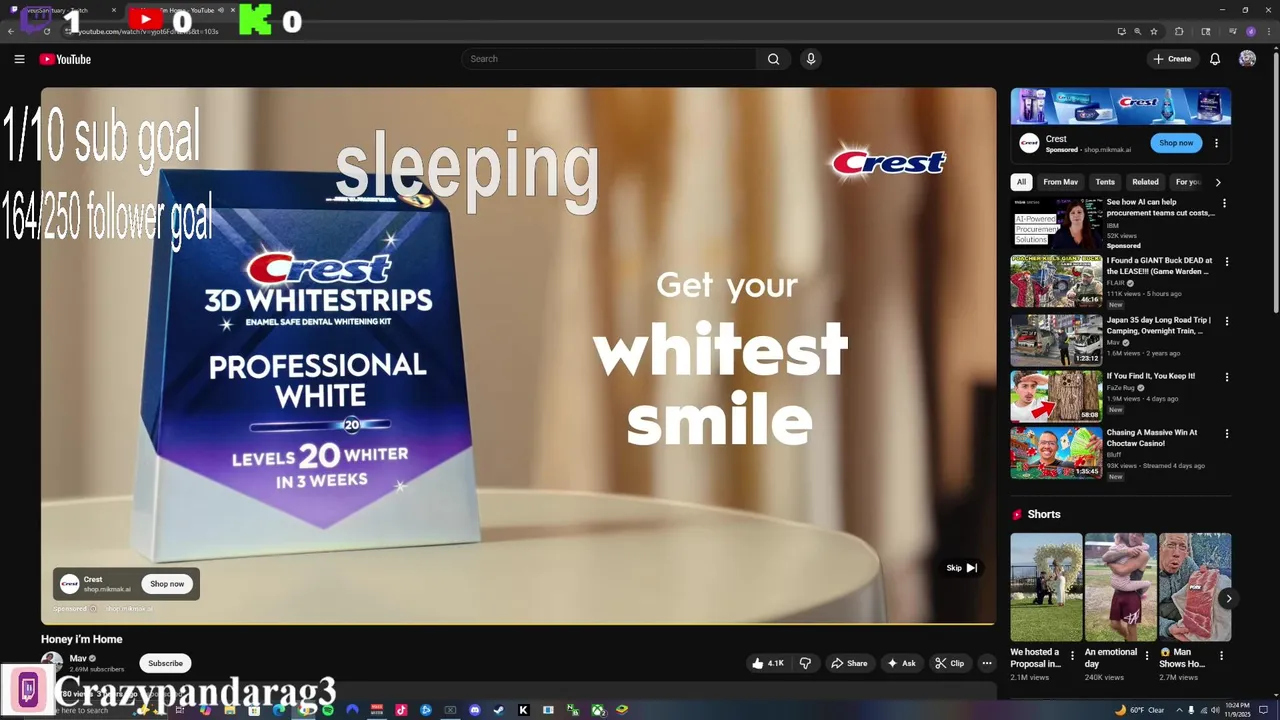Open Spotify from the taskbar
1280x720 pixels.
click(328, 710)
